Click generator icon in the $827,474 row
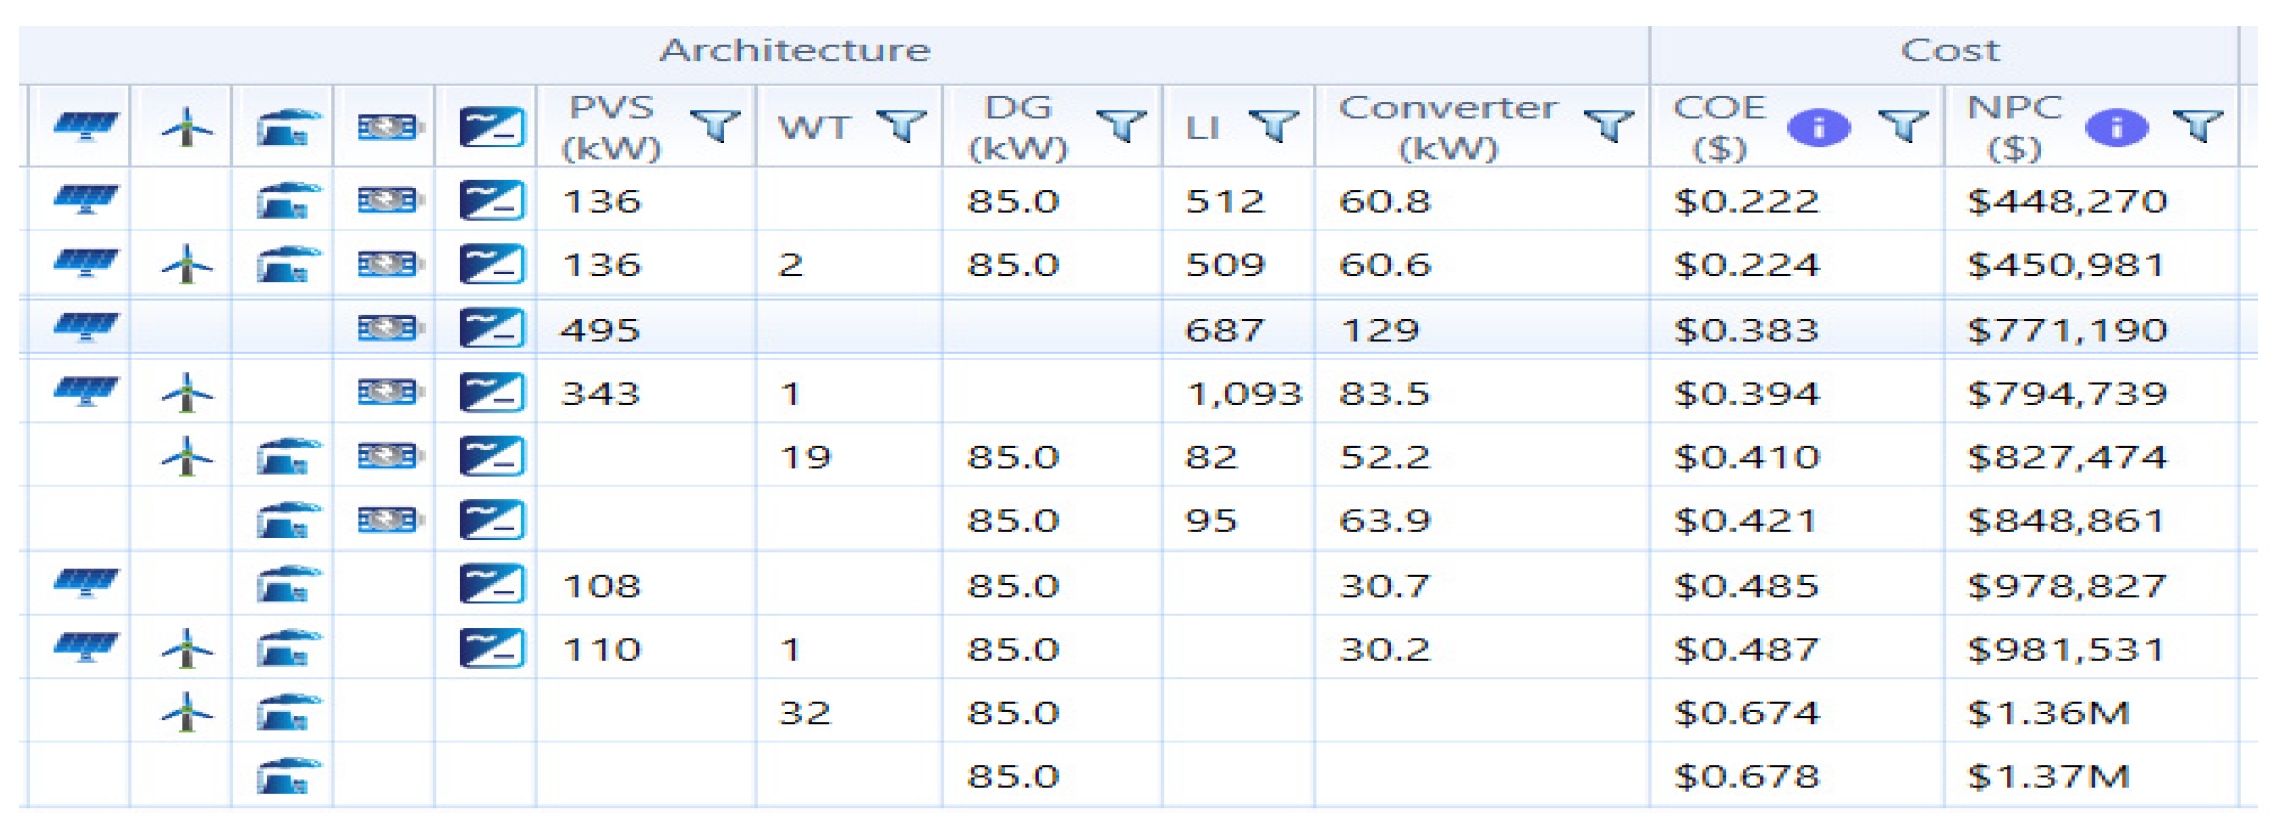This screenshot has width=2277, height=826. 289,456
